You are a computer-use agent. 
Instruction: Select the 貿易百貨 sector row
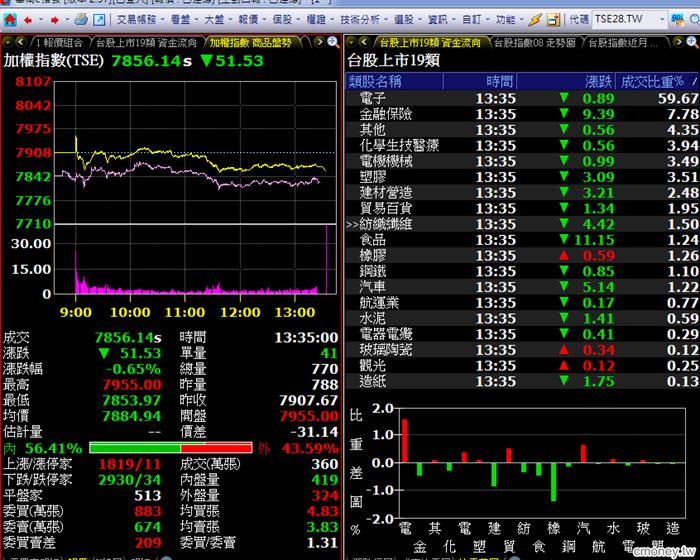coord(522,208)
